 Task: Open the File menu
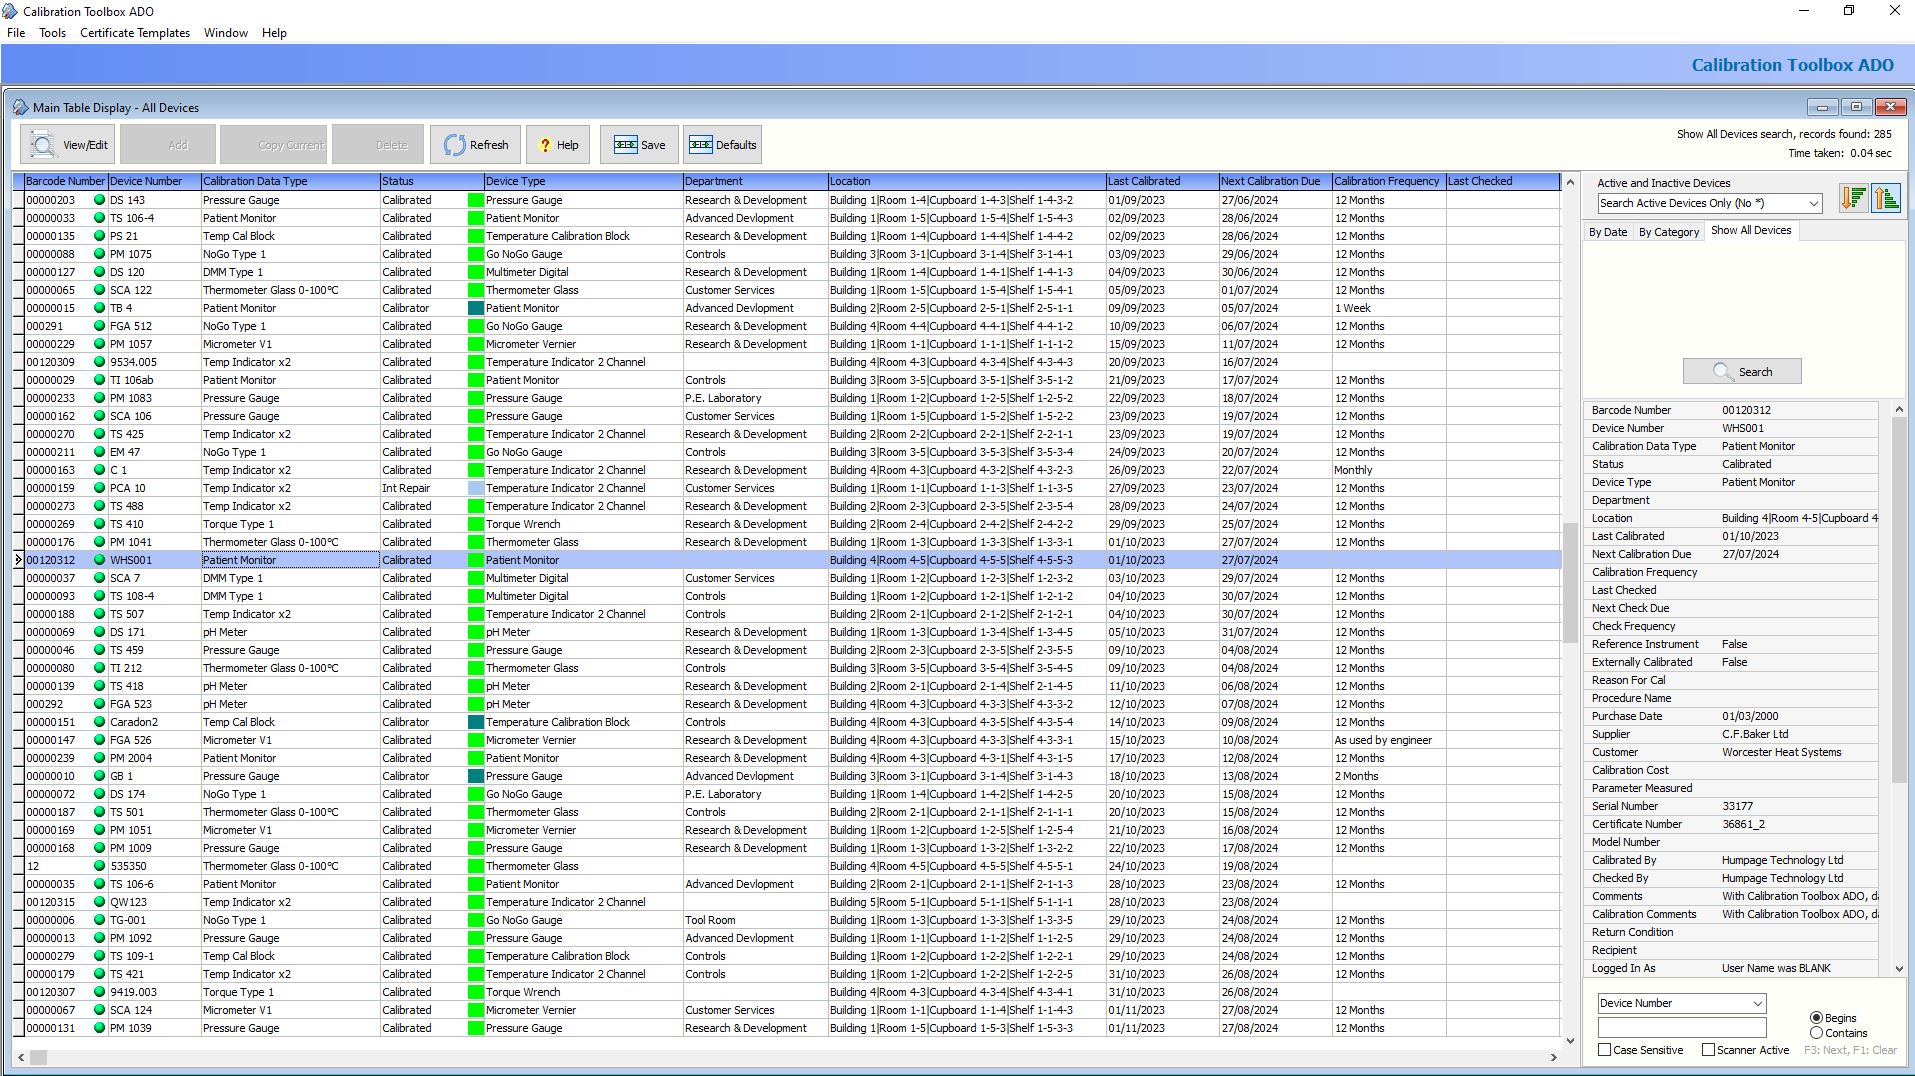tap(16, 33)
